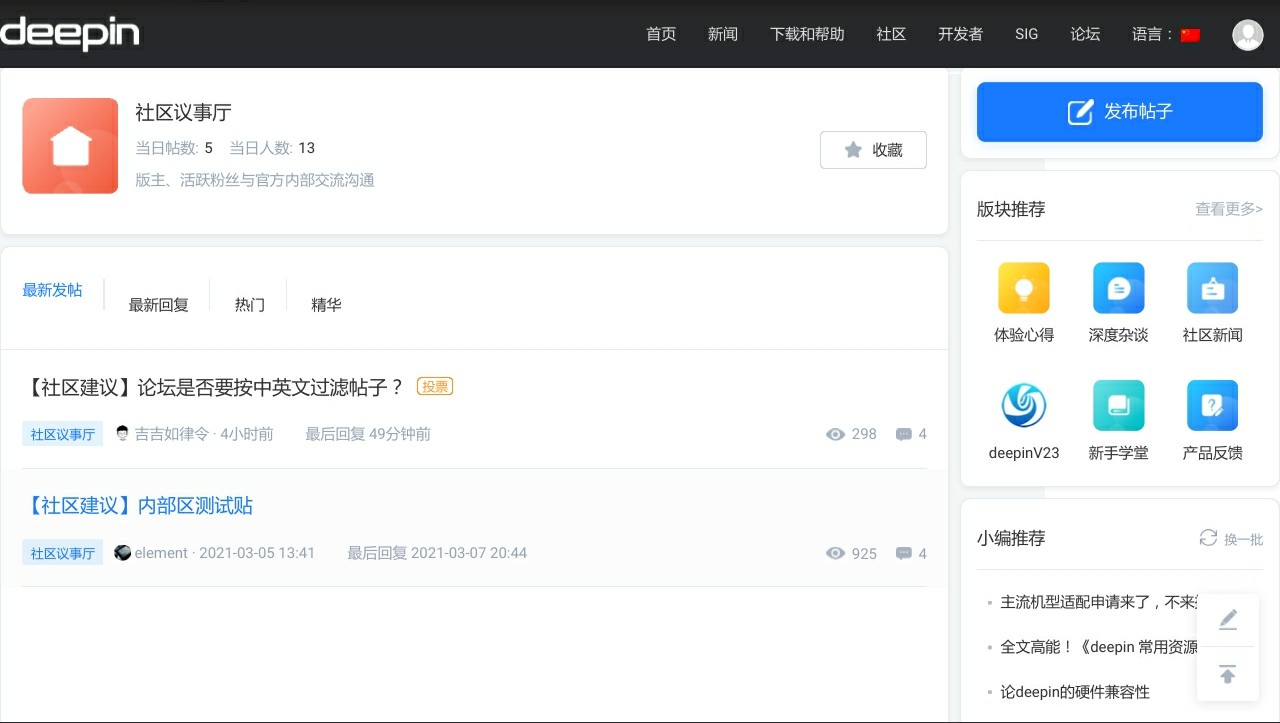The height and width of the screenshot is (723, 1280).
Task: Open recommended article 论deepin的硬件兼容性
Action: point(1075,692)
